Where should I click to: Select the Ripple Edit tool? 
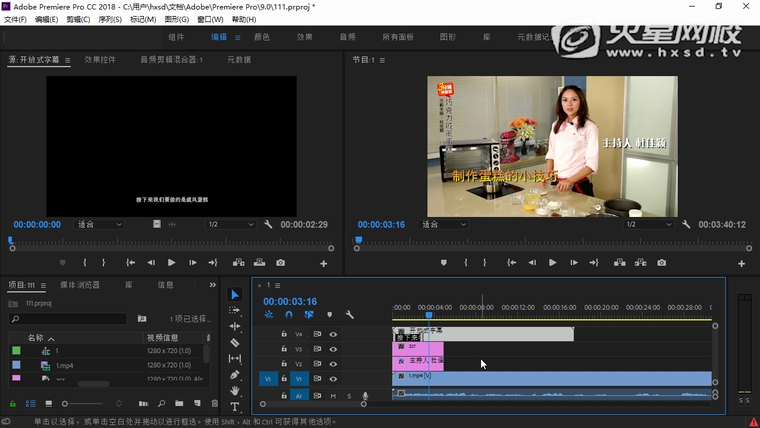[x=235, y=326]
